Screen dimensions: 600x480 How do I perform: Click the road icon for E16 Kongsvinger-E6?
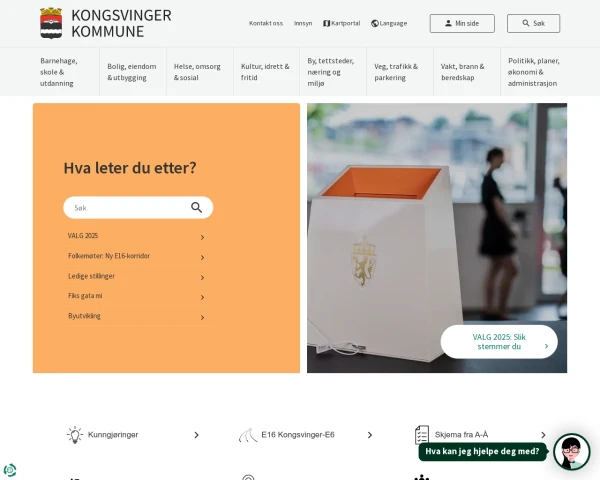pyautogui.click(x=248, y=435)
